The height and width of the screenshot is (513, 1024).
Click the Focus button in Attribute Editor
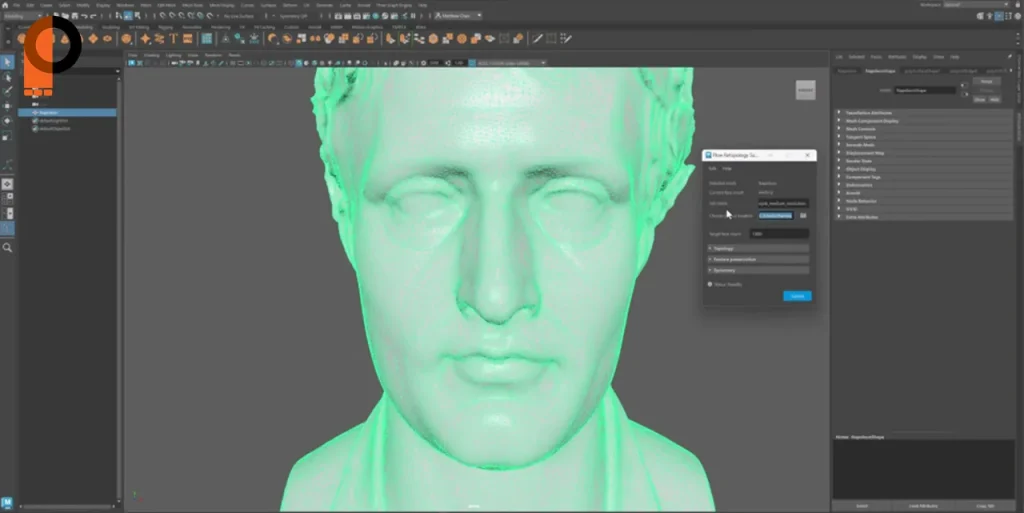pos(986,82)
